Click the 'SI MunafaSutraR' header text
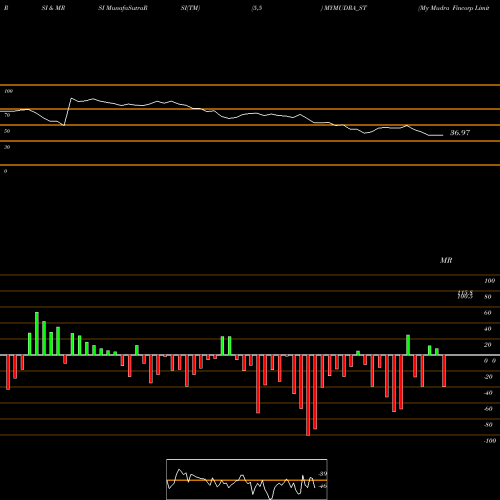 pyautogui.click(x=123, y=8)
